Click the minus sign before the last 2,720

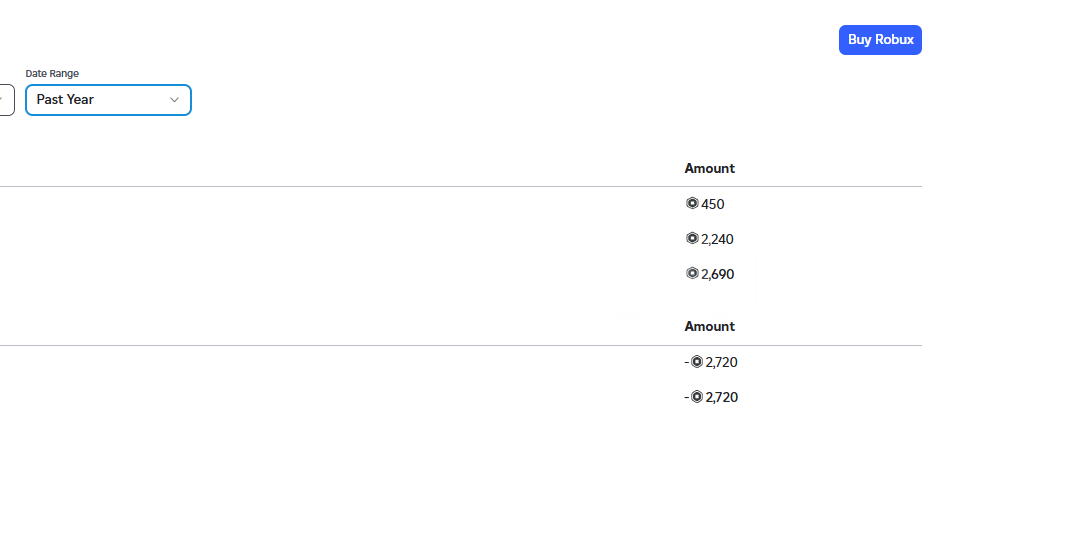[x=686, y=397]
